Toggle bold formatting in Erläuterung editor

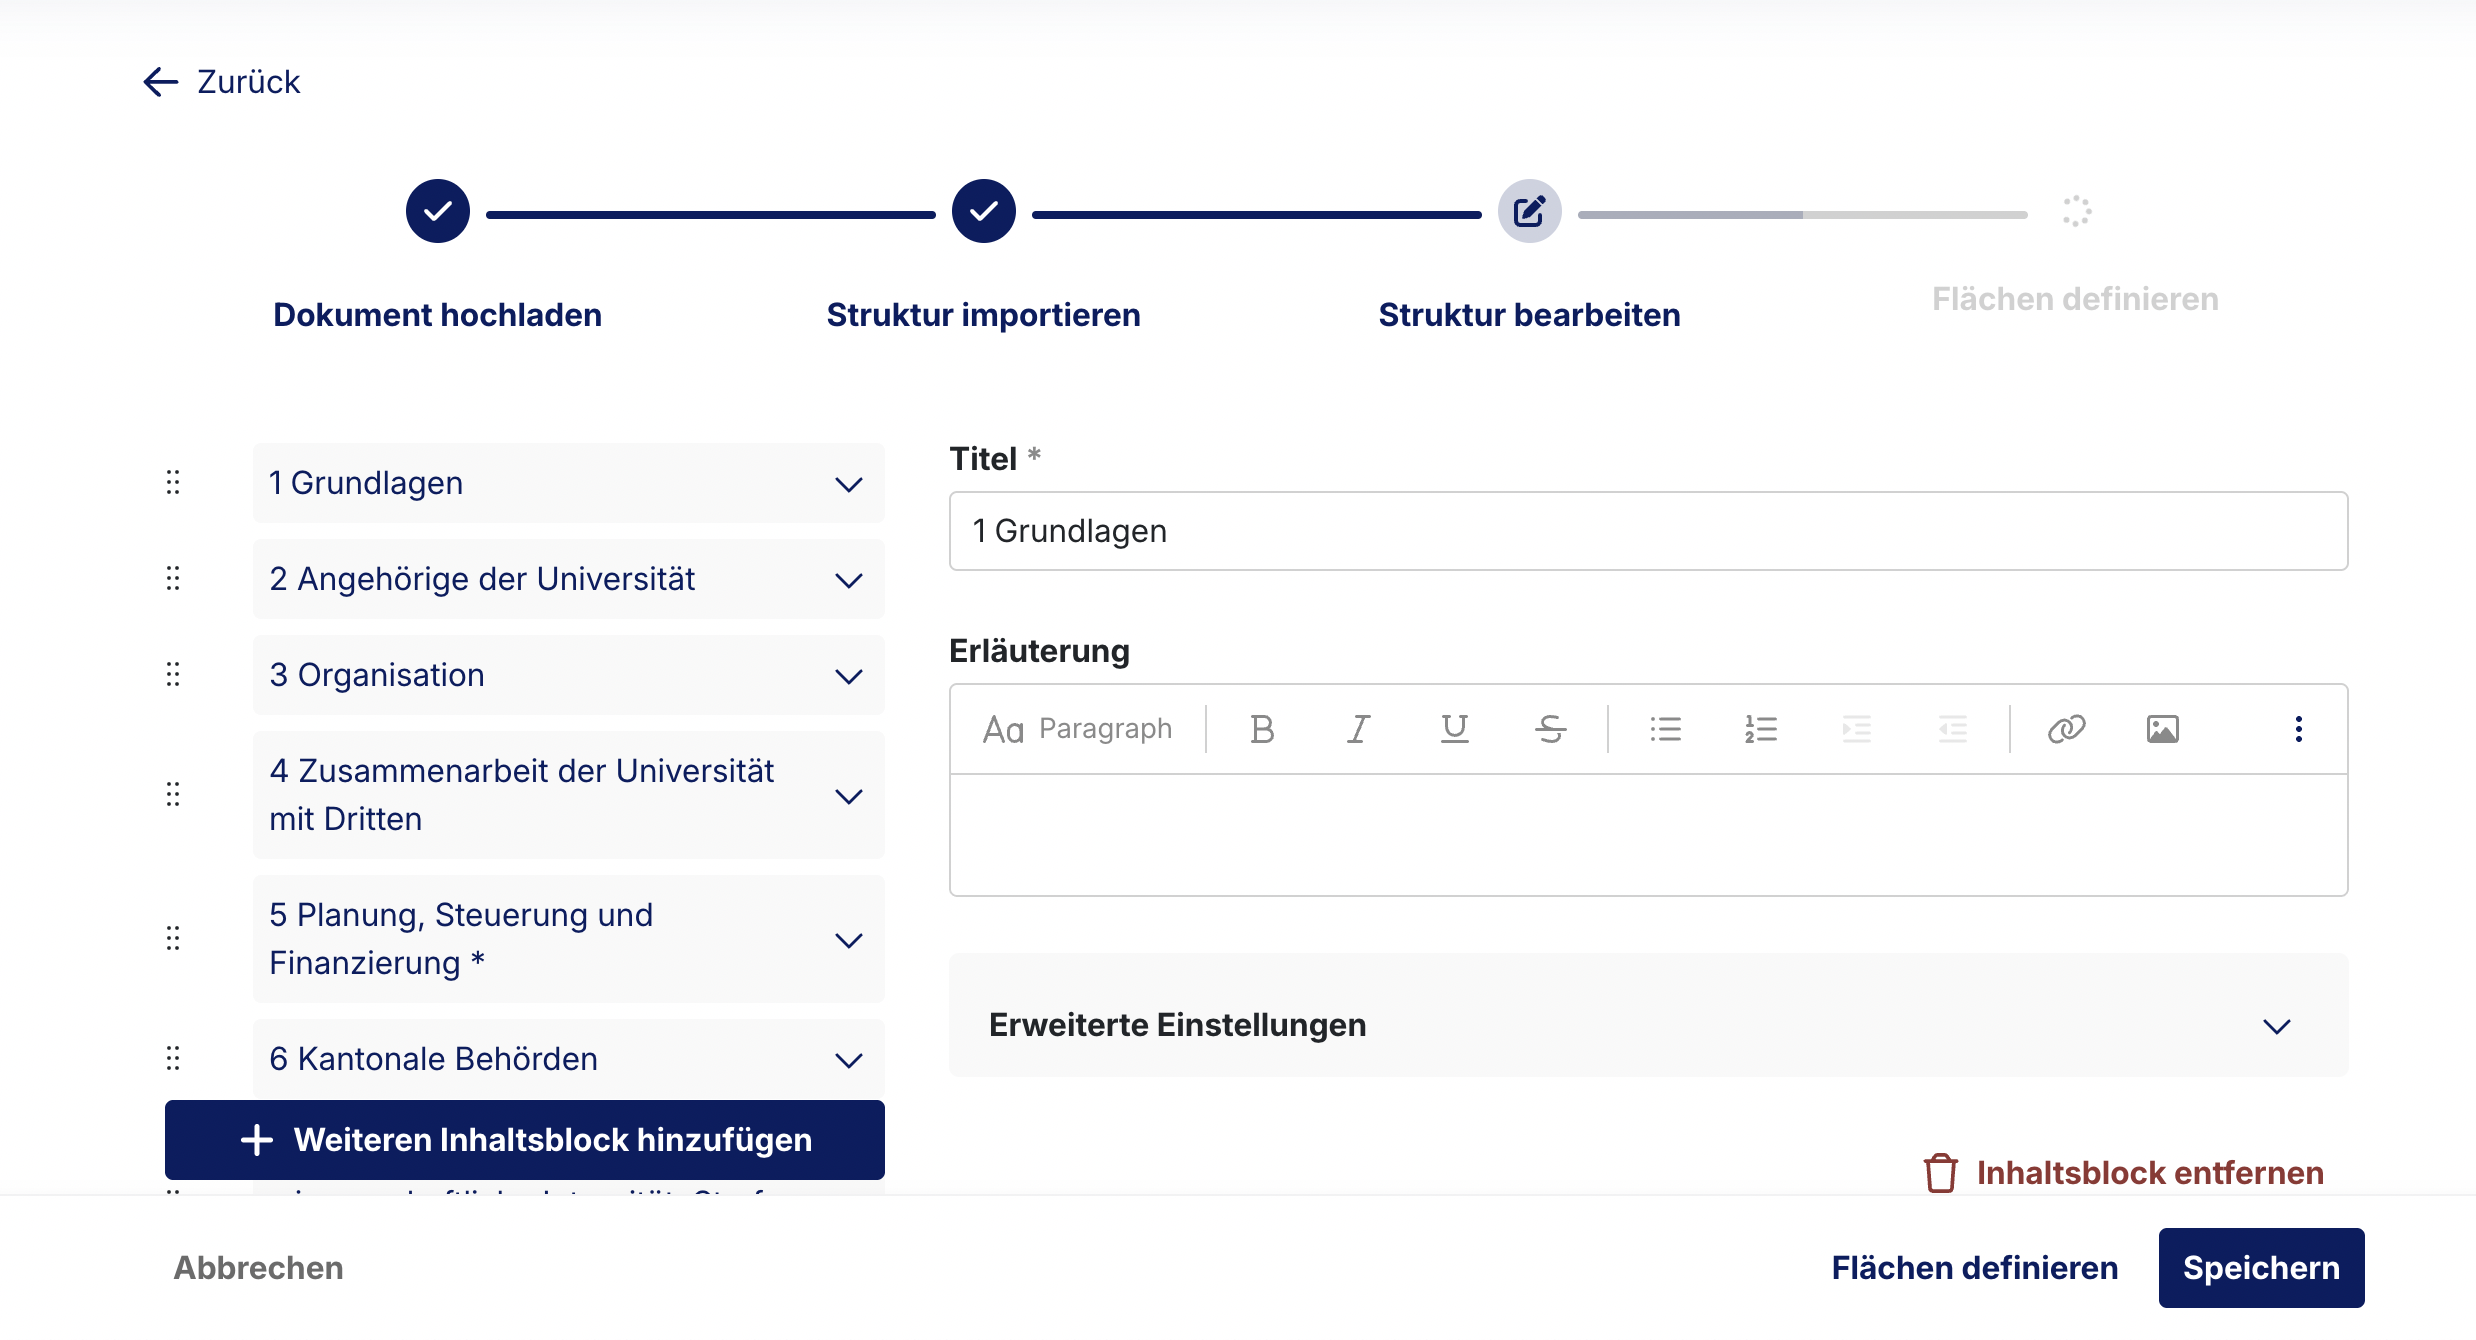point(1262,729)
